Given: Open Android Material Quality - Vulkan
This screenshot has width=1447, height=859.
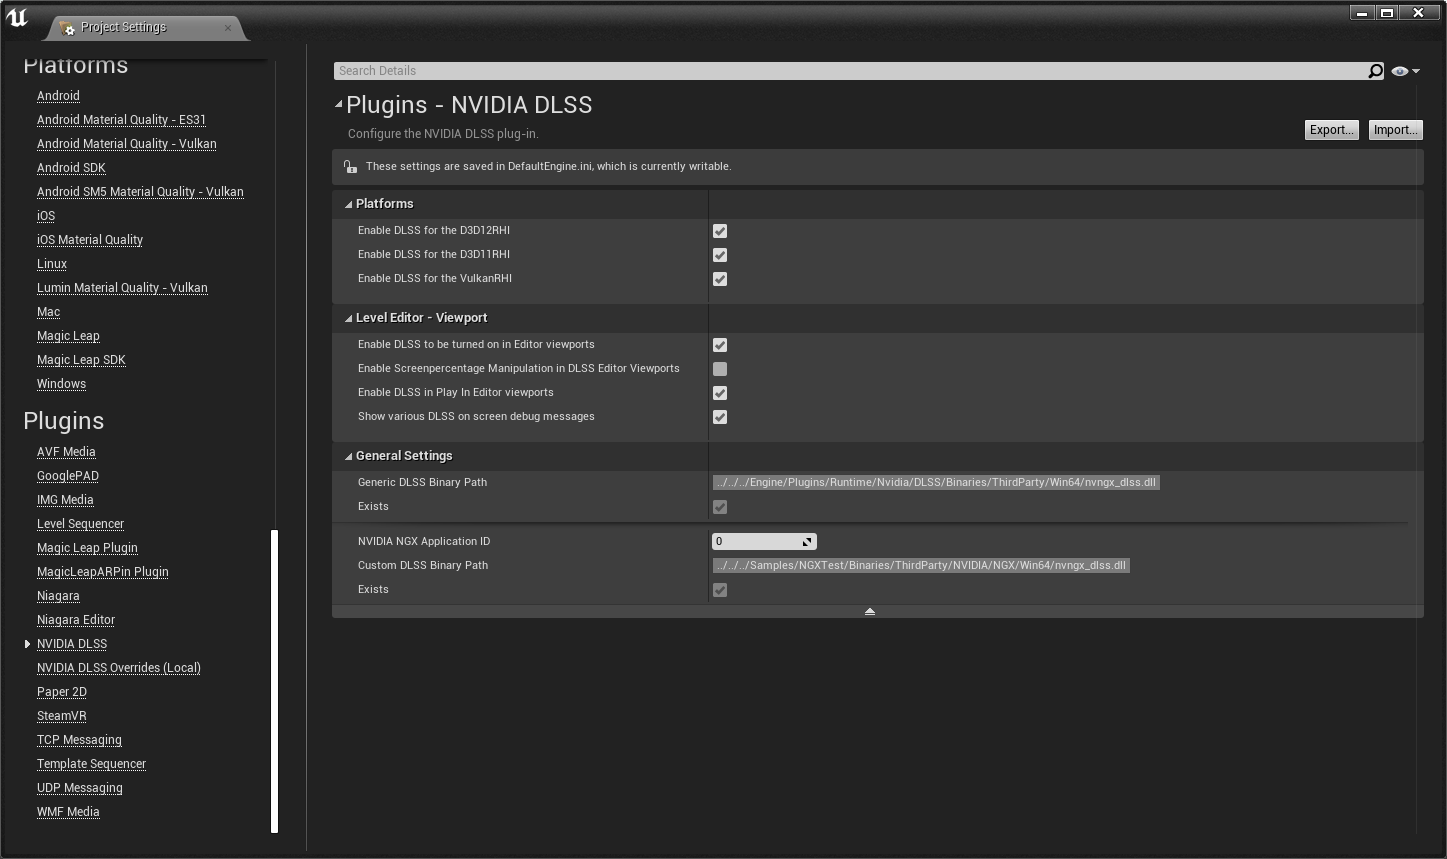Looking at the screenshot, I should coord(127,144).
